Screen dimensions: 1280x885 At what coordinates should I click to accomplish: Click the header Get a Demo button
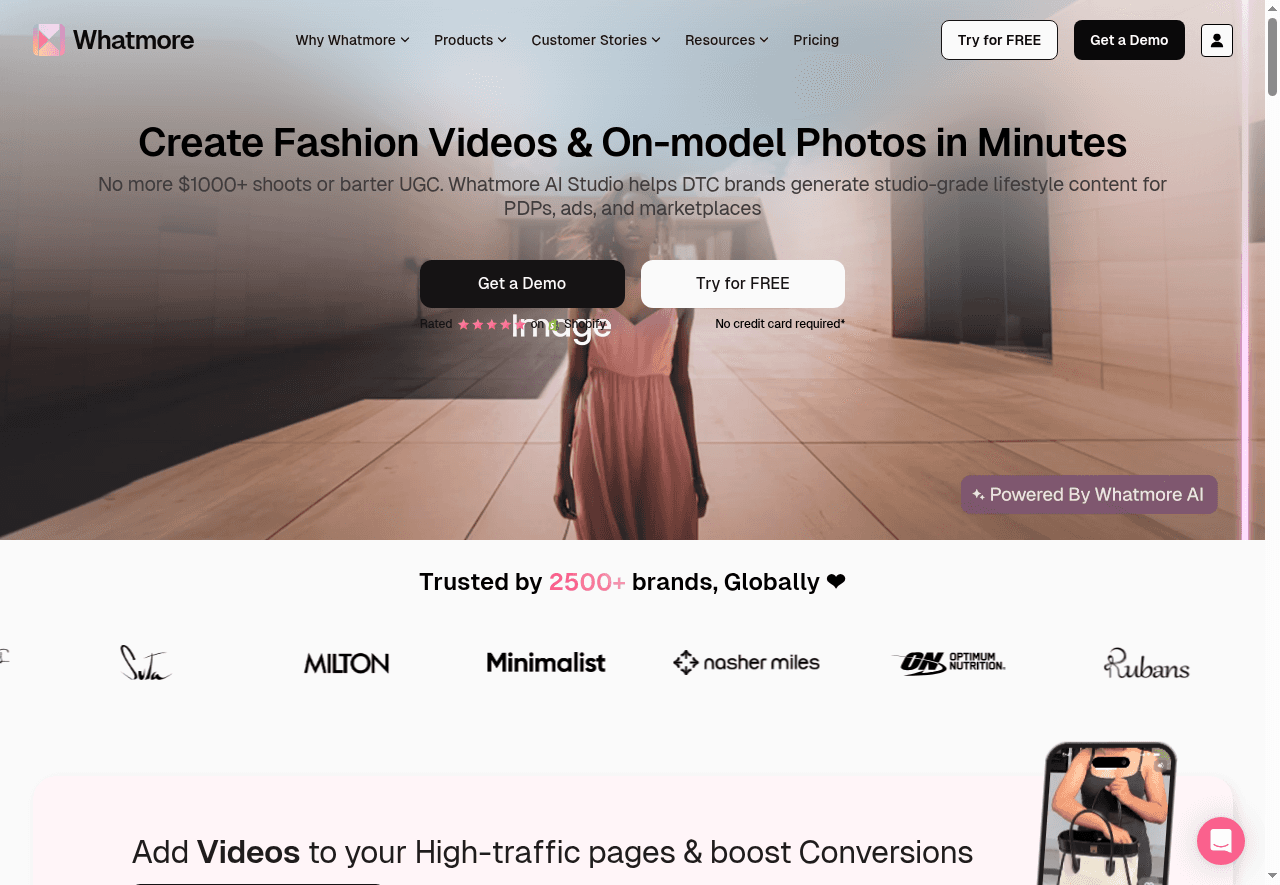1129,40
